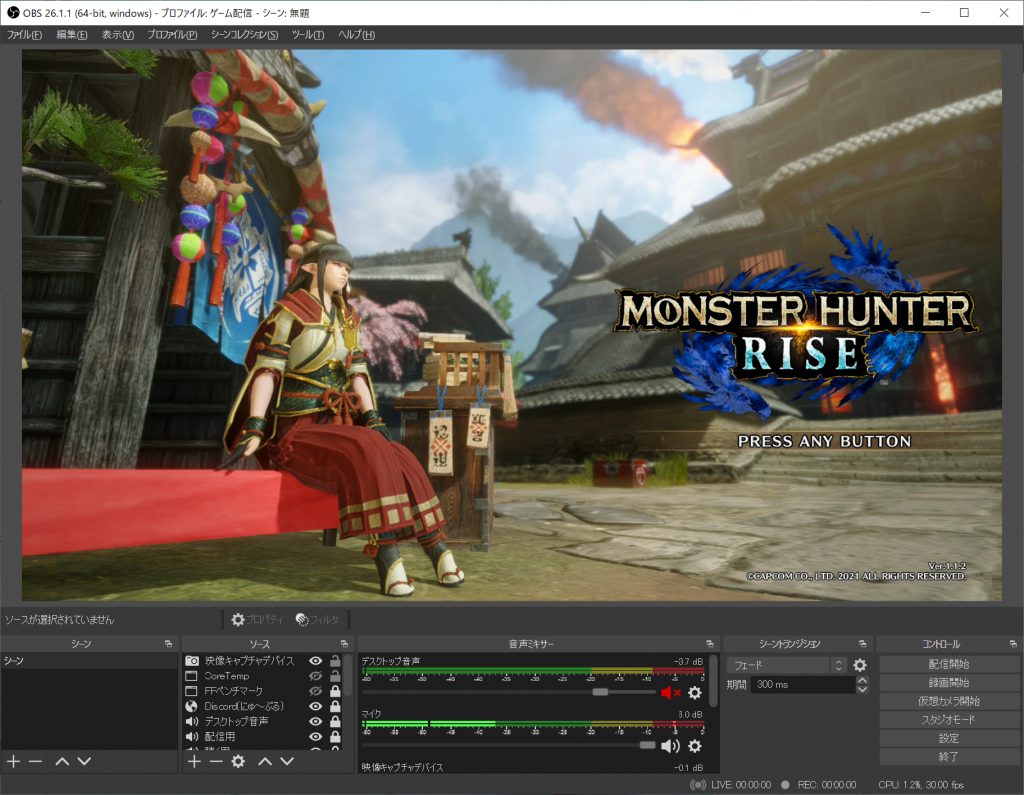Click the OBS logo in the title bar

(x=12, y=12)
